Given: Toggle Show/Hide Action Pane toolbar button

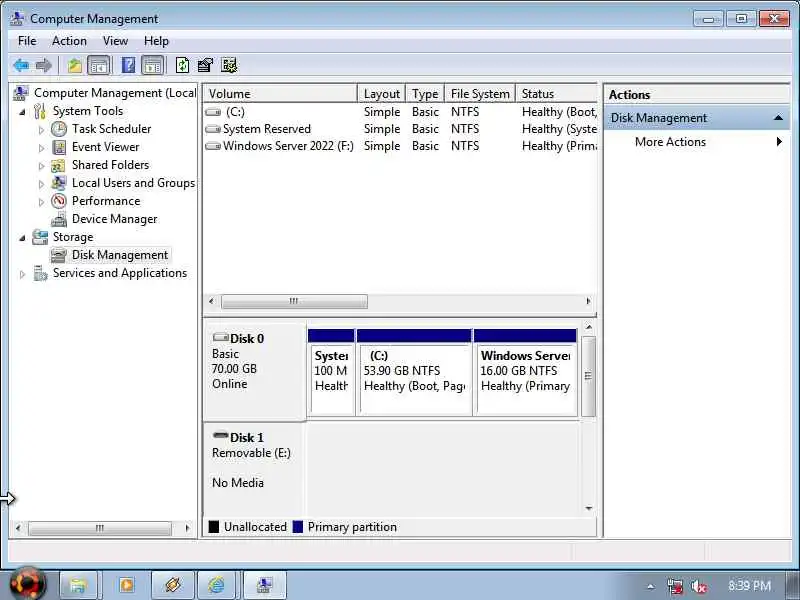Looking at the screenshot, I should click(152, 65).
